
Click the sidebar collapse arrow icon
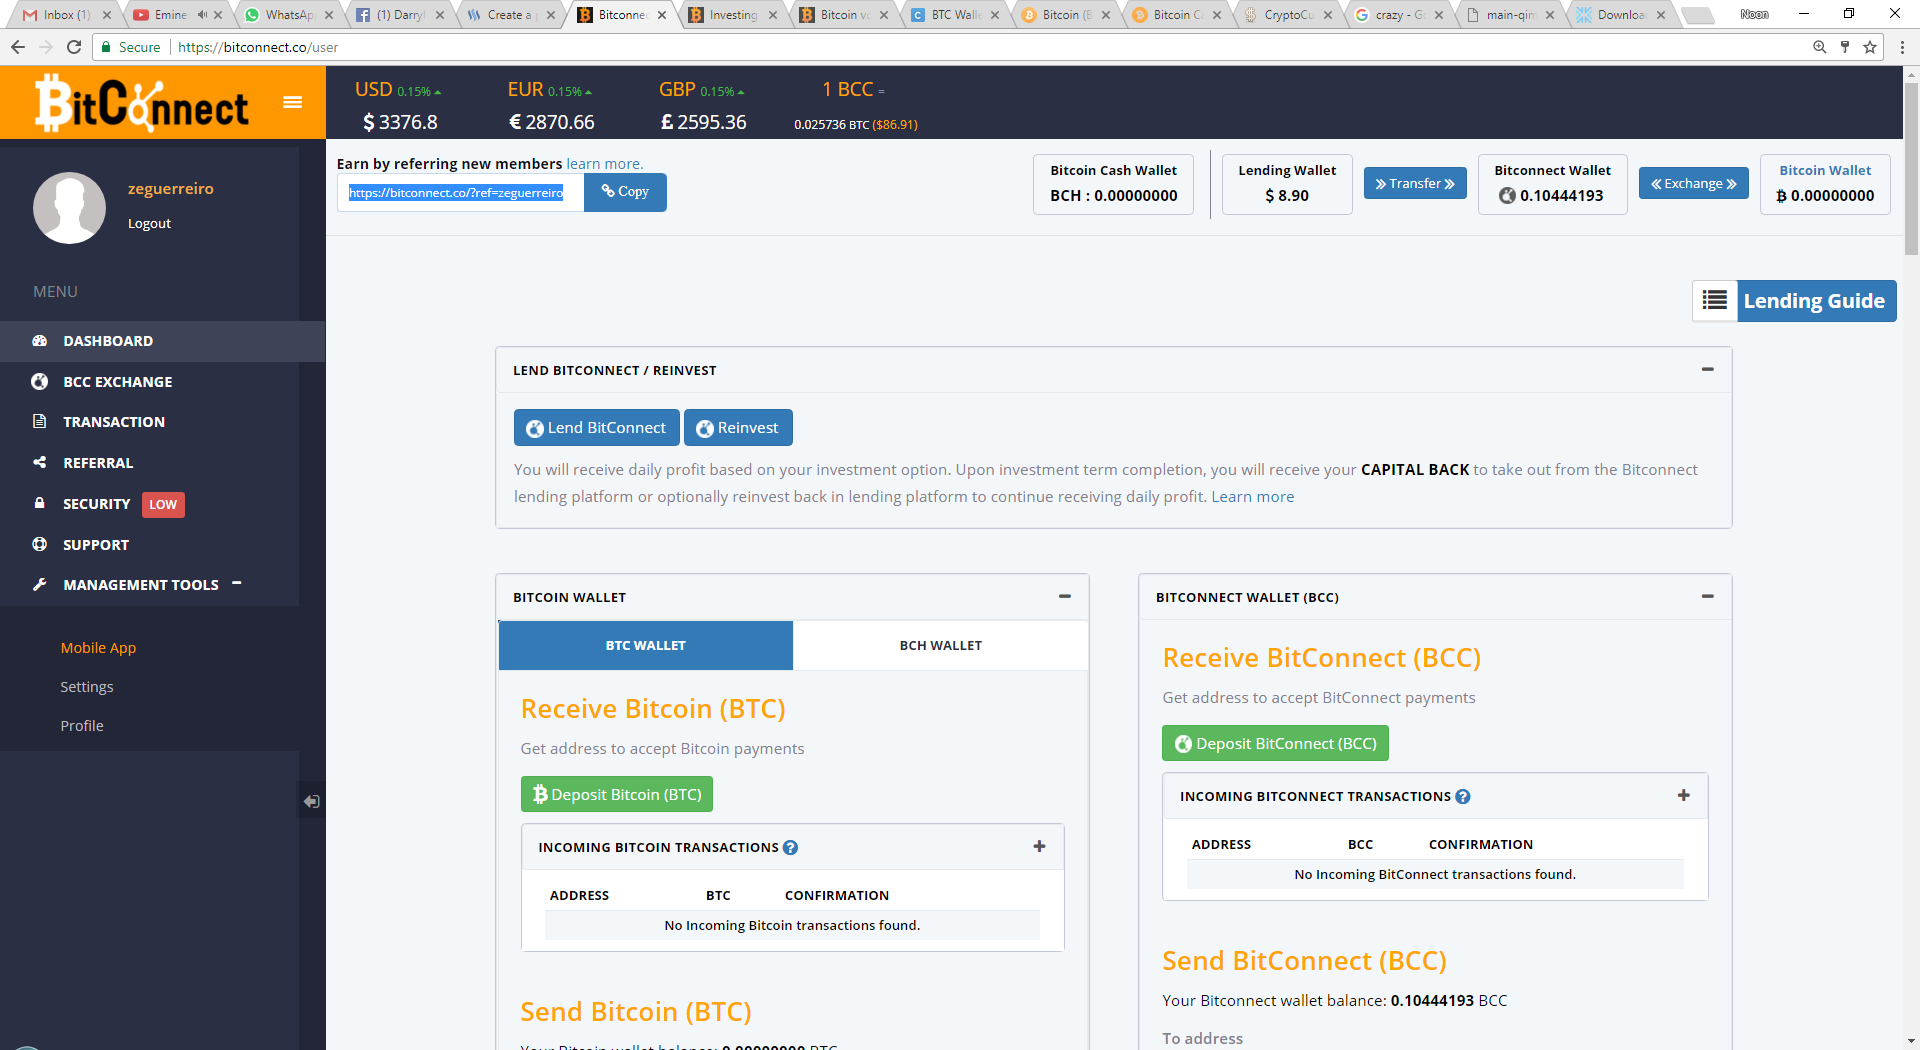(312, 801)
